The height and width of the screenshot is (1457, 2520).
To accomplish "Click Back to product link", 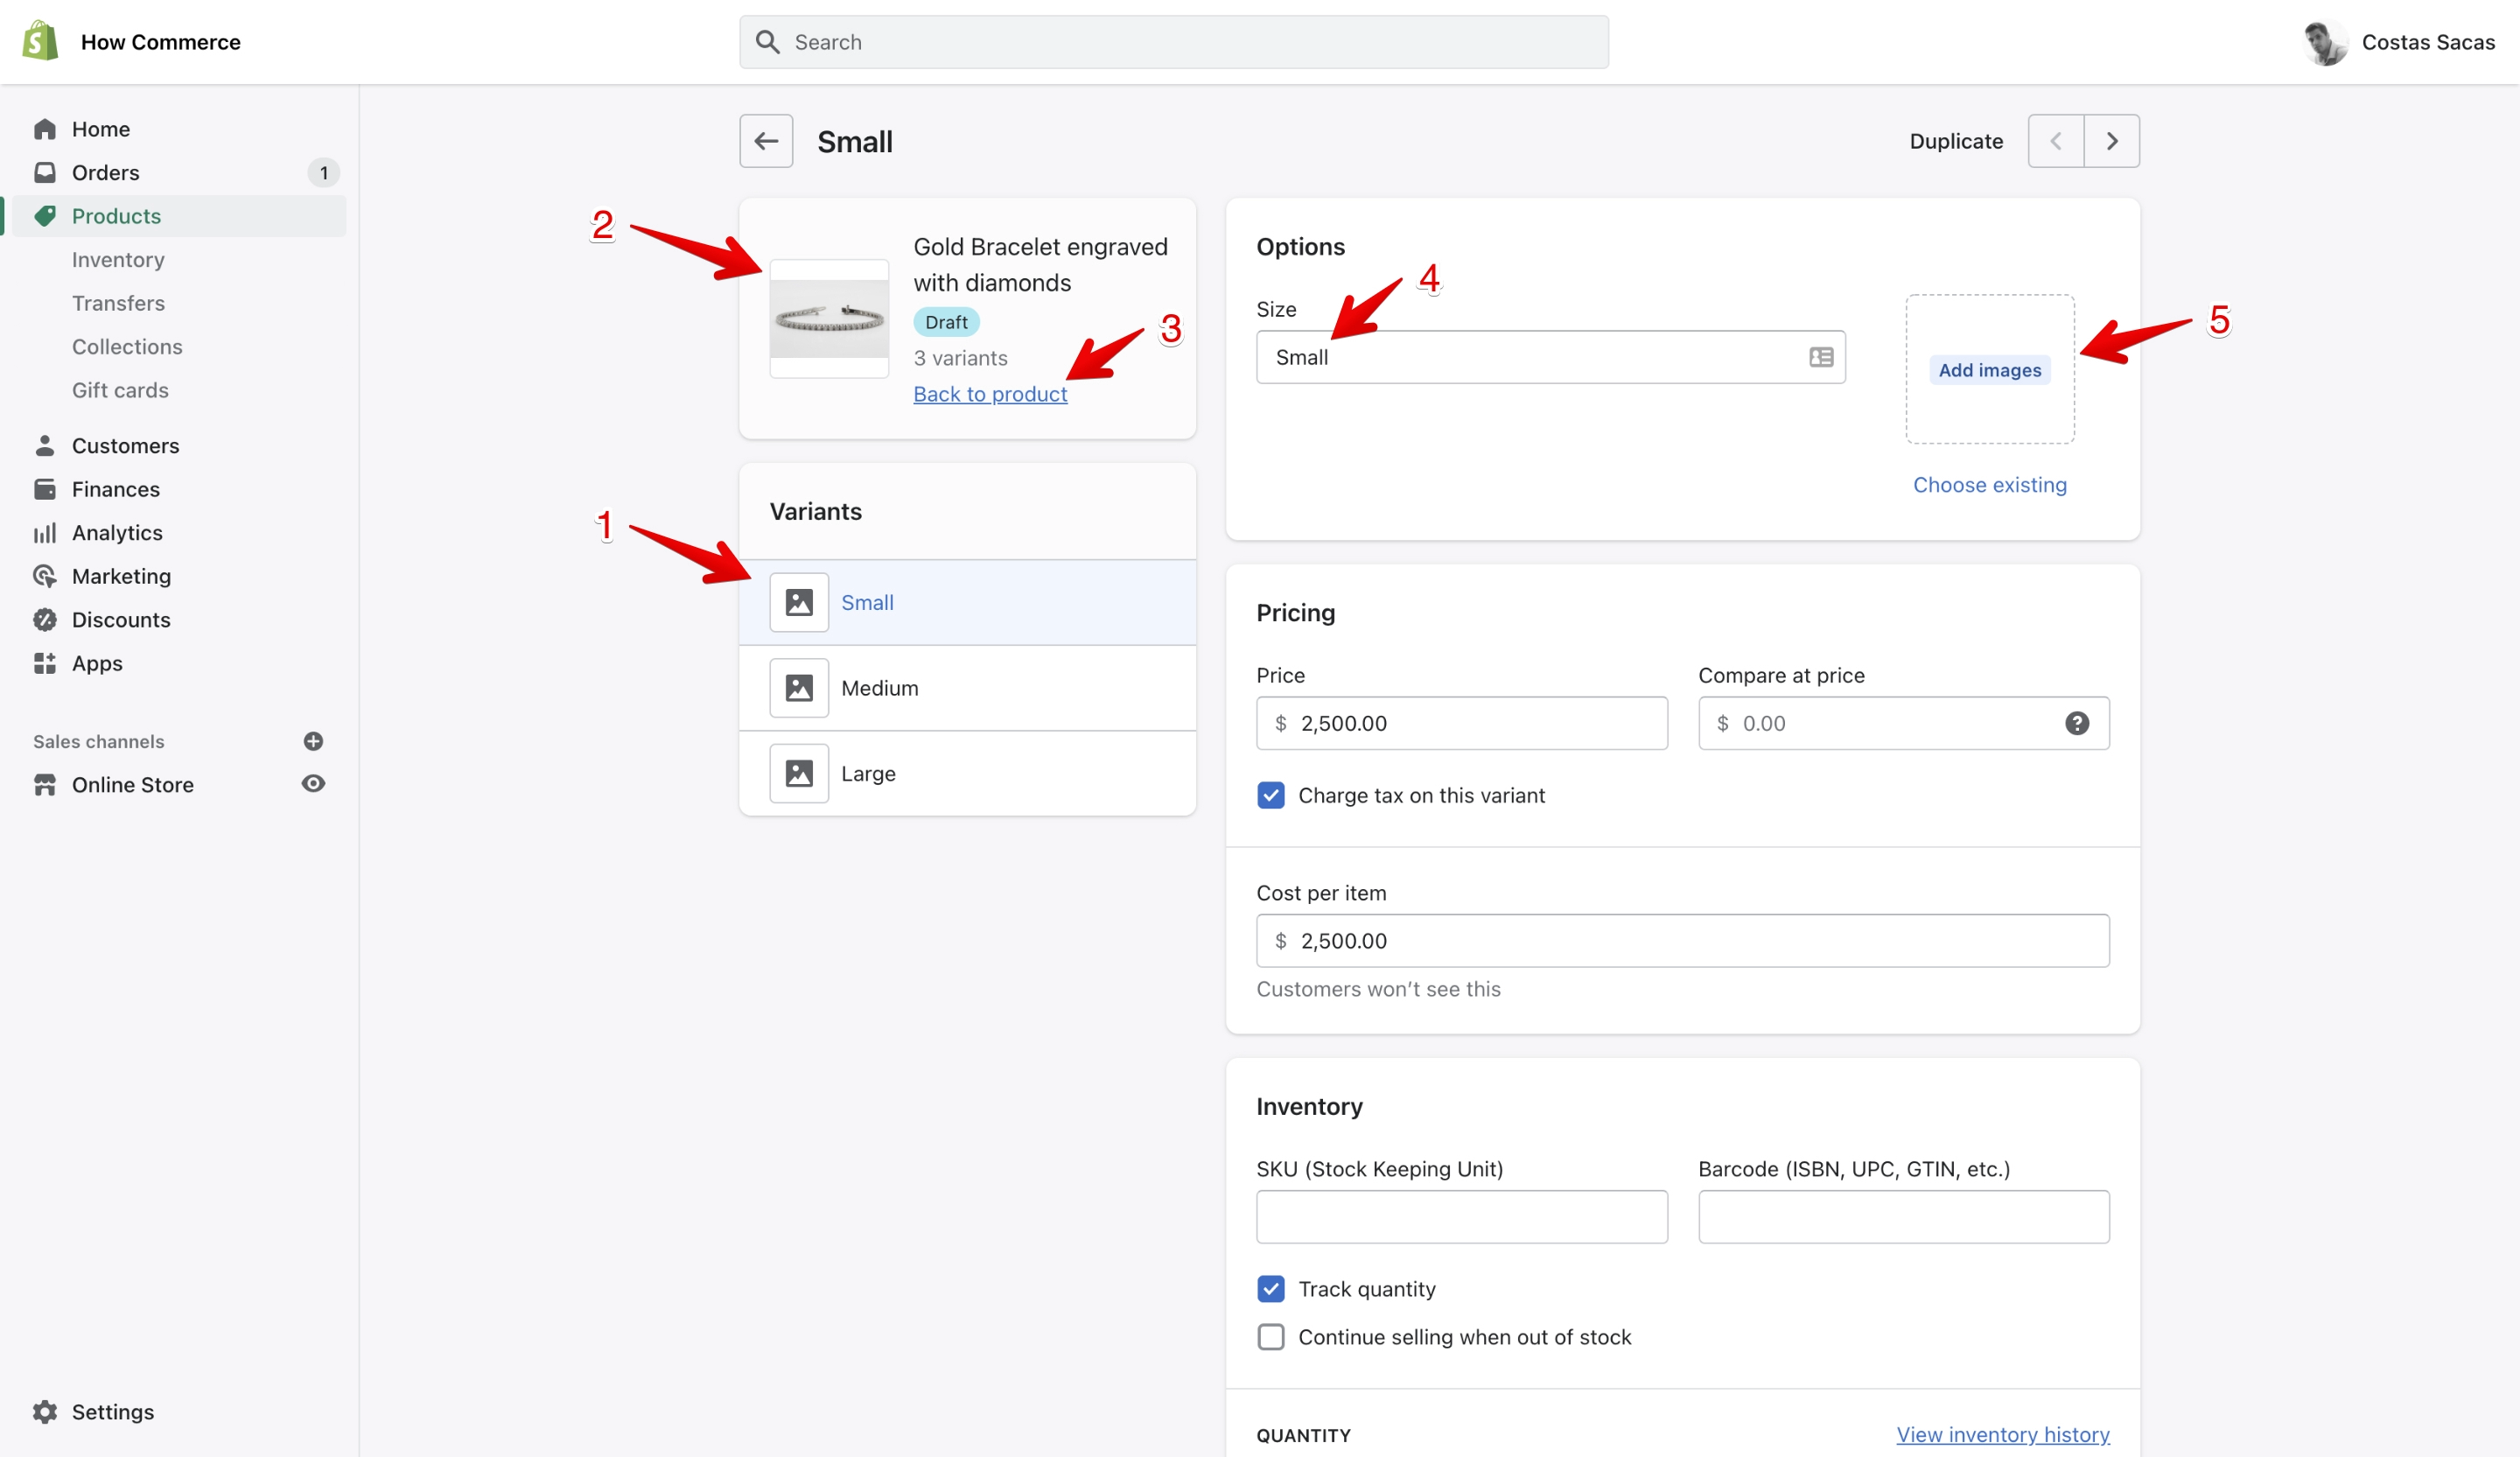I will click(x=990, y=394).
